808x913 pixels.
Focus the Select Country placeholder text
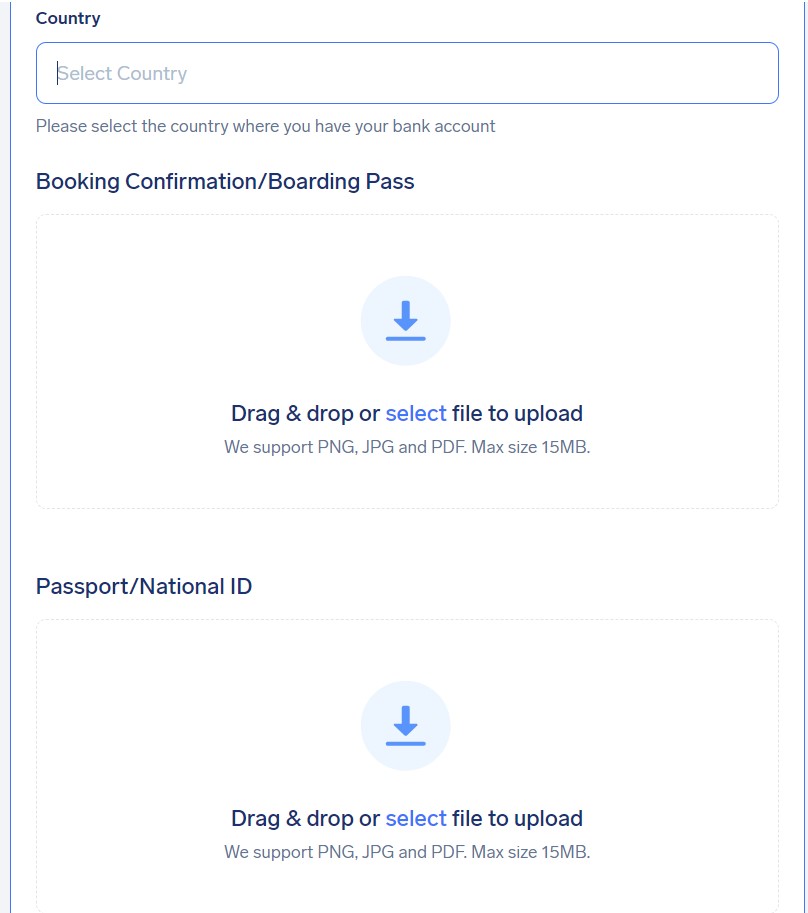(122, 73)
